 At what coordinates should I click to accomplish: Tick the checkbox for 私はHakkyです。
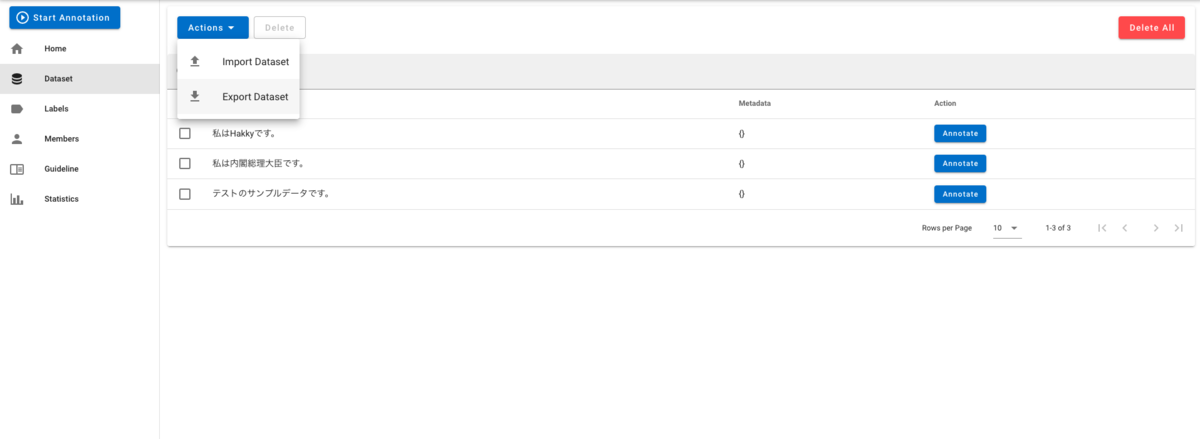(x=185, y=133)
